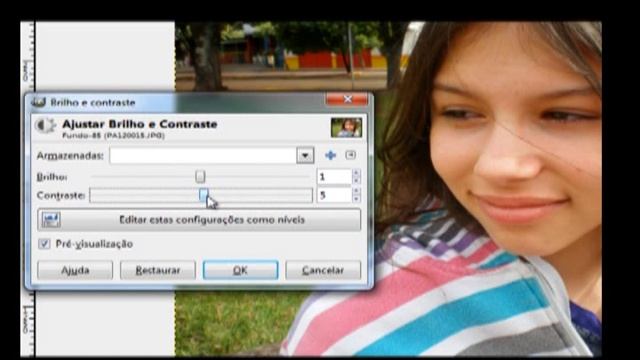Toggle the Pré-visualização checkbox
This screenshot has width=640, height=360.
(44, 244)
